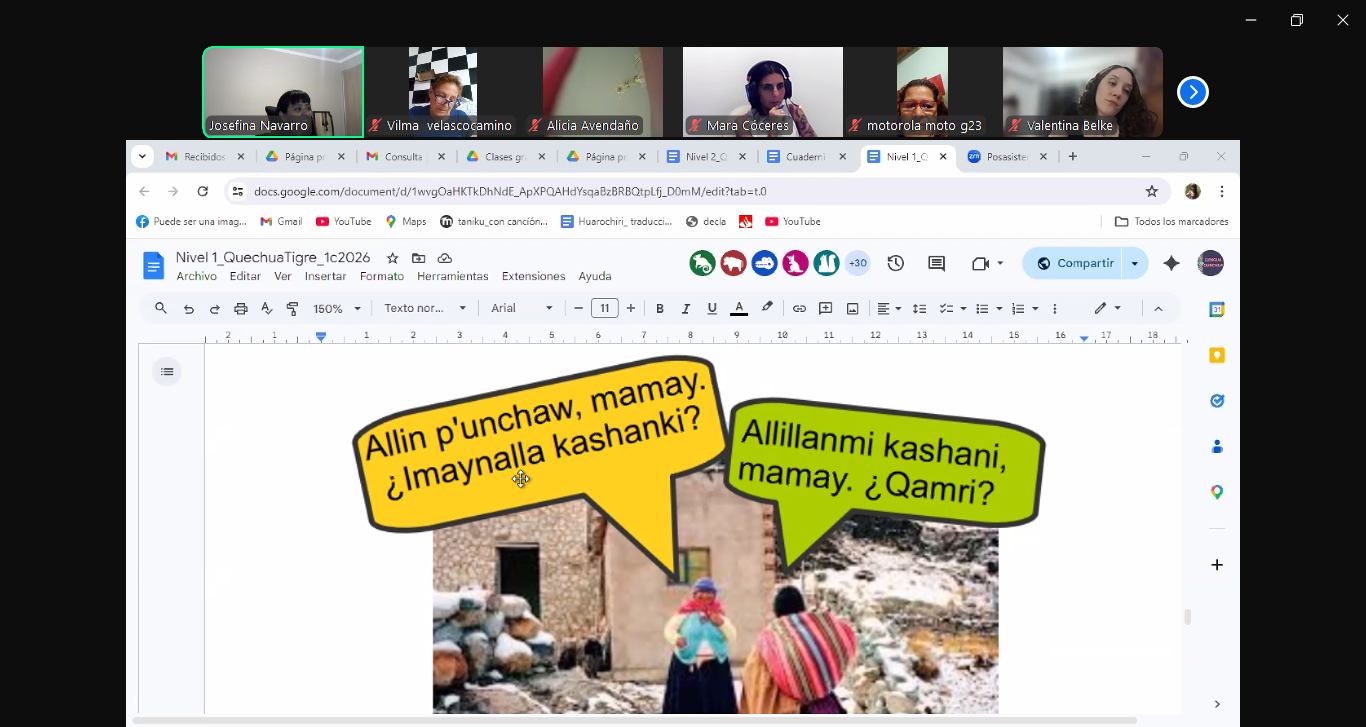
Task: Show document outline tabs icon
Action: [167, 372]
